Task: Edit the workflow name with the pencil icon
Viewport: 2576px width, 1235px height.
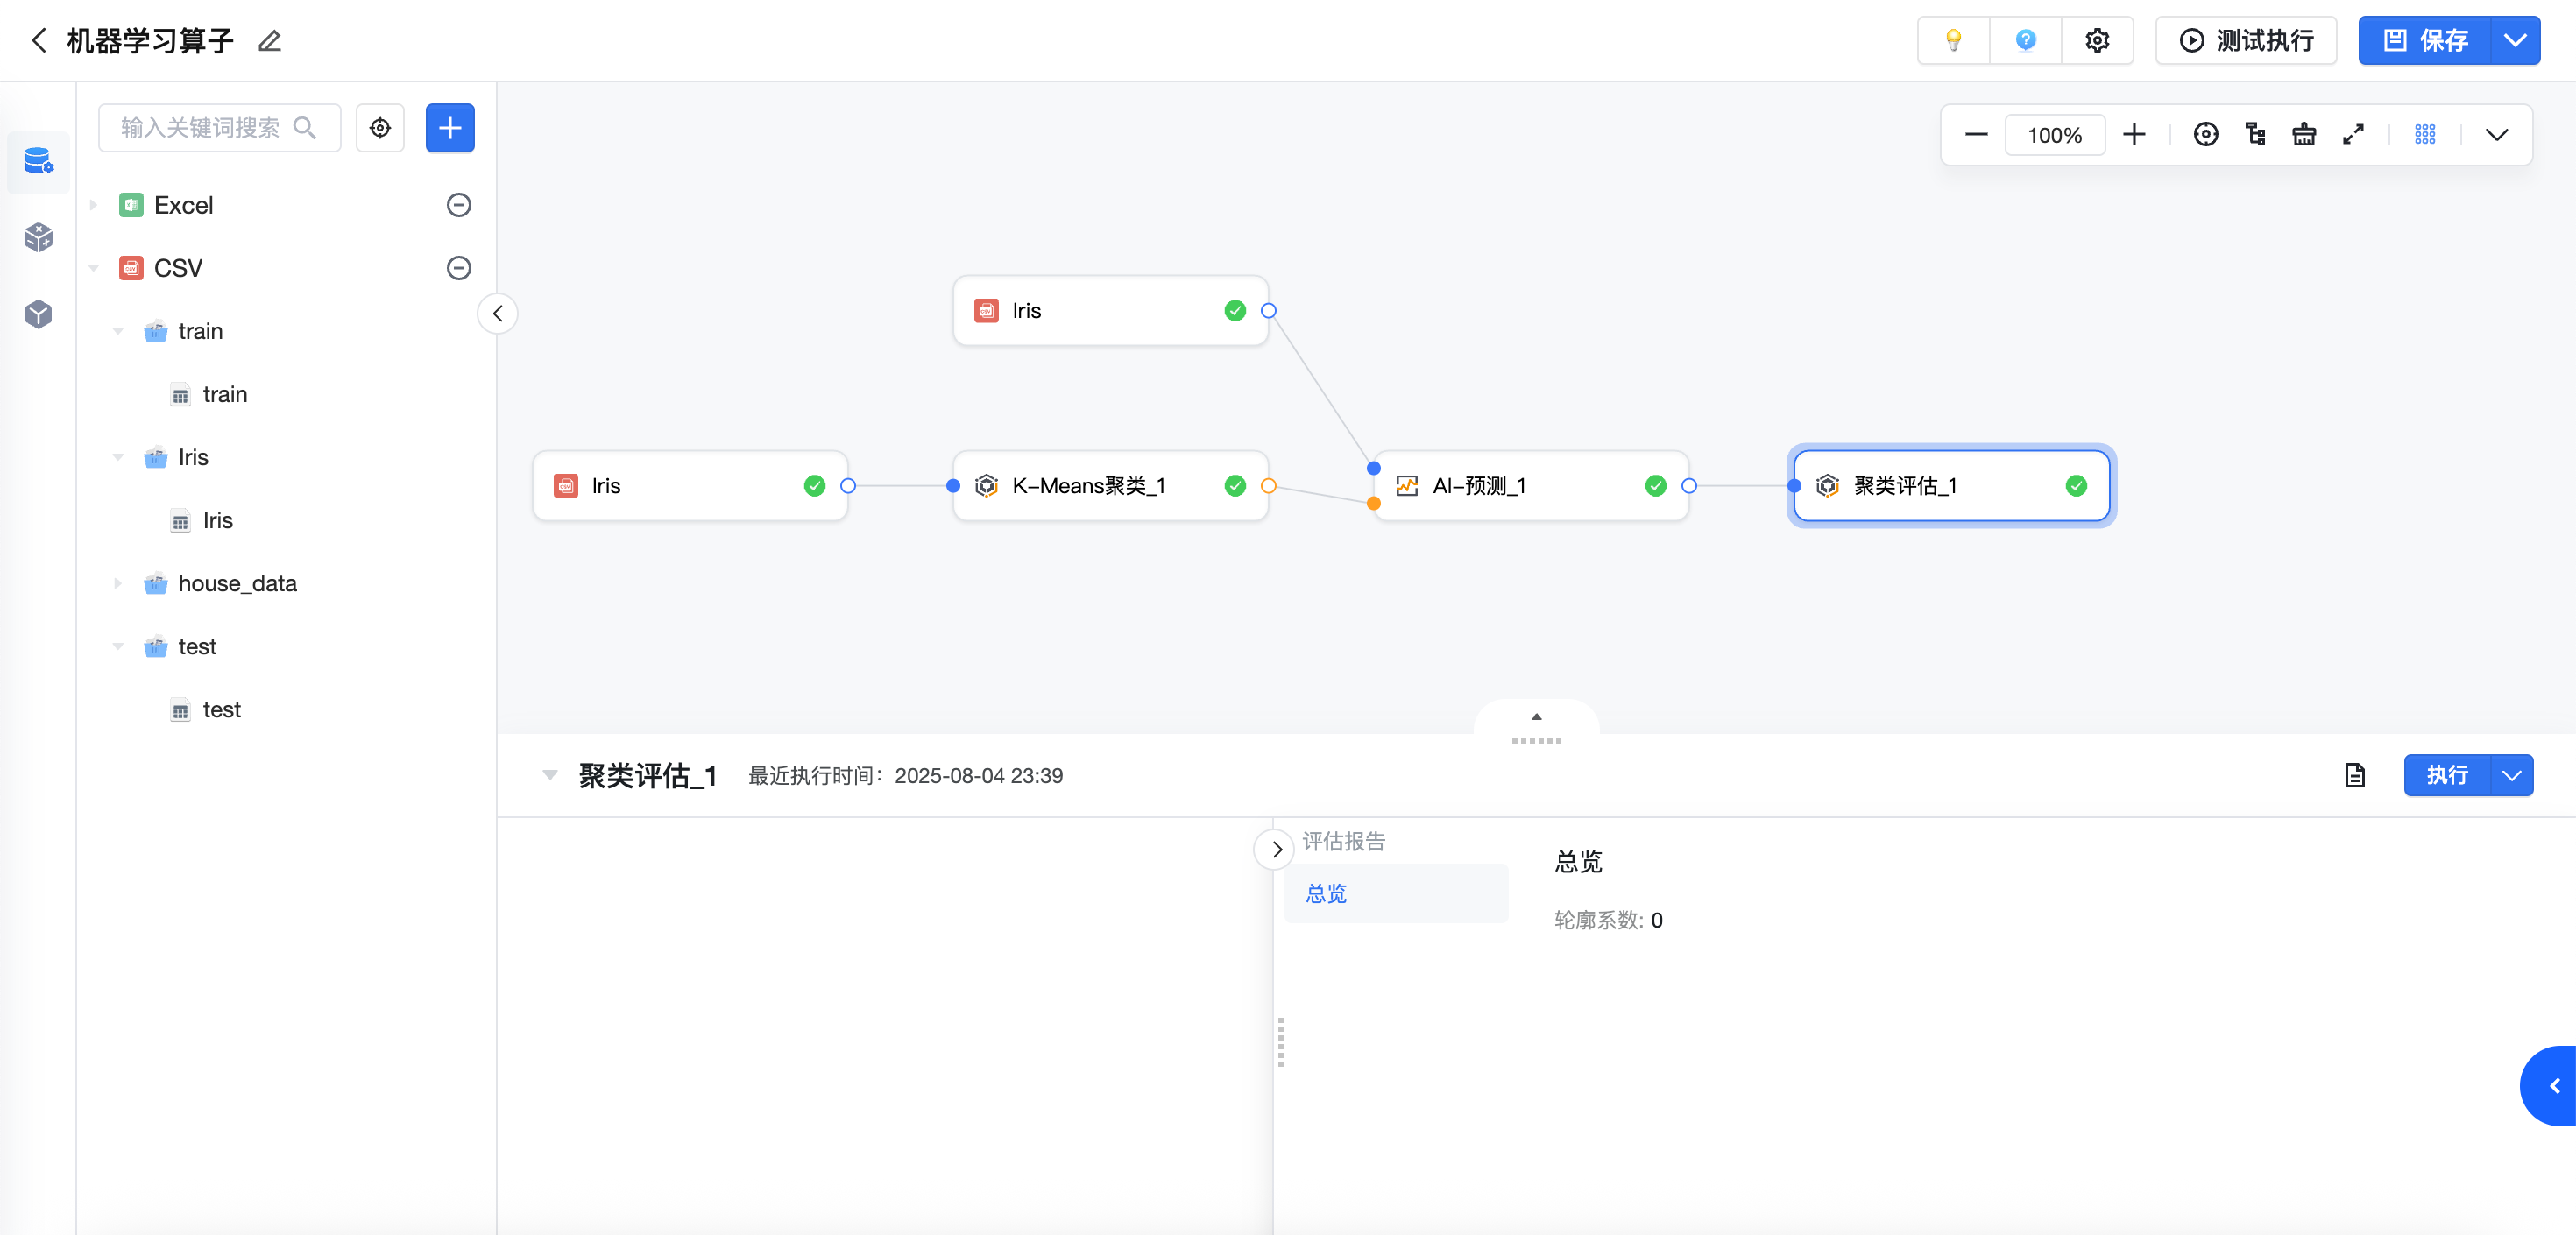Action: [269, 41]
